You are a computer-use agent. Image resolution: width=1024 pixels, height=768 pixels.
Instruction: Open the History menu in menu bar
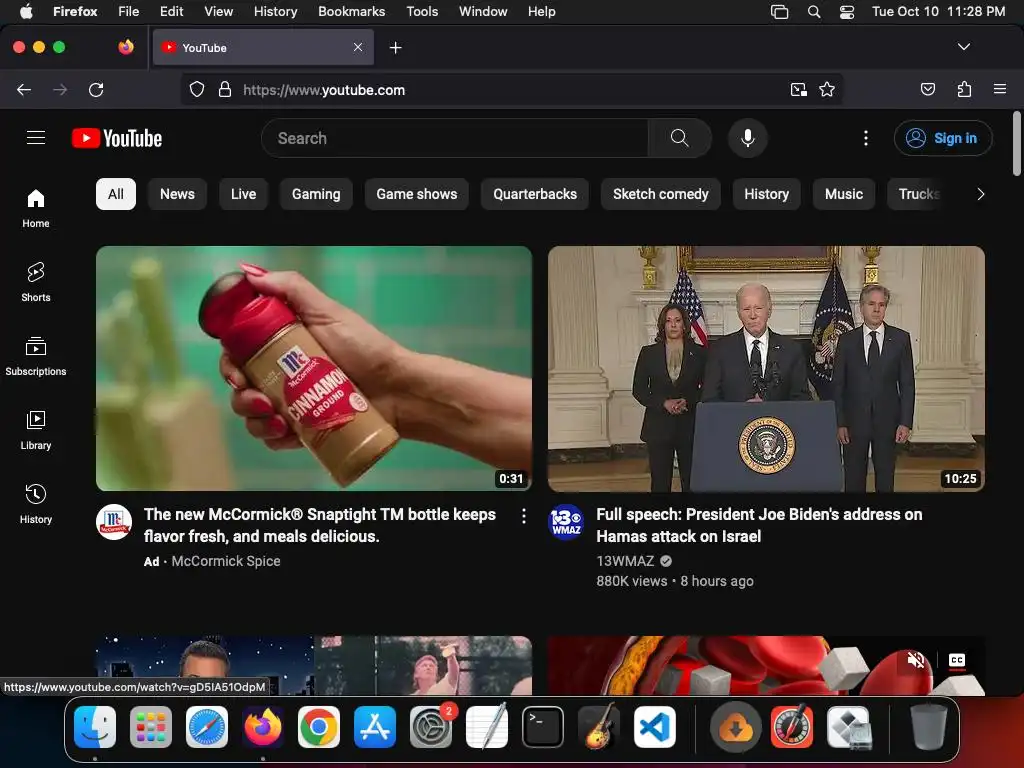point(275,12)
